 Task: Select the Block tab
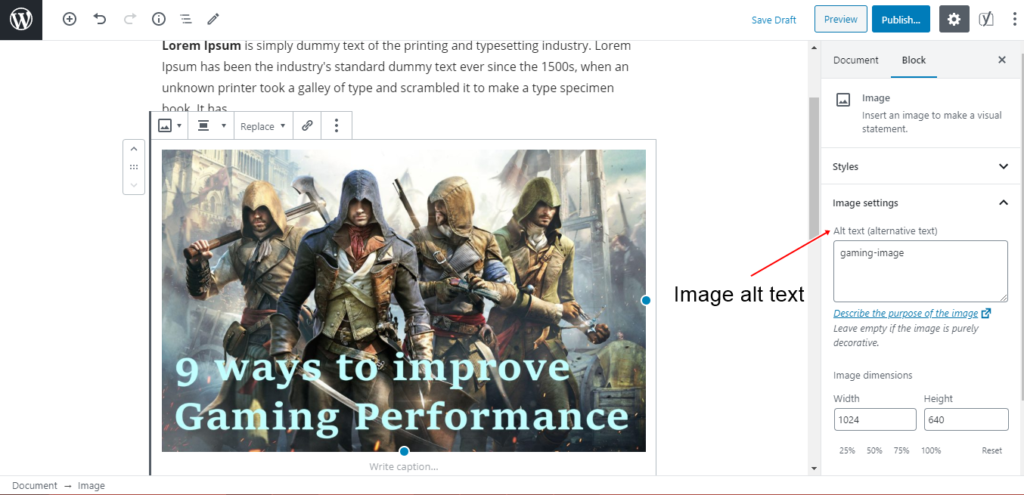point(914,60)
